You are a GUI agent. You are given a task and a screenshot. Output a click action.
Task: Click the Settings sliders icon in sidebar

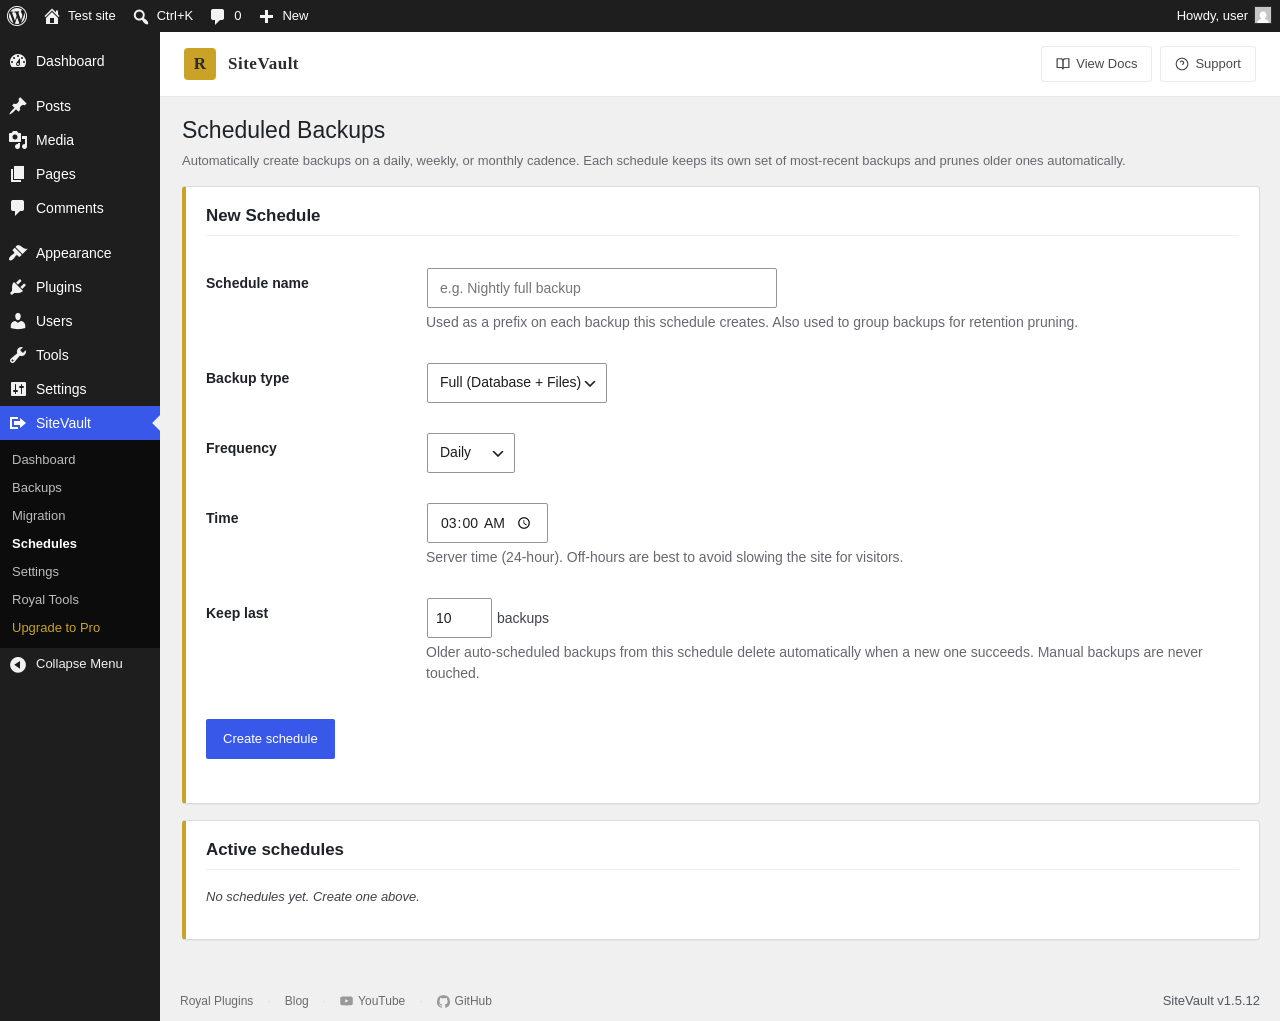click(18, 389)
